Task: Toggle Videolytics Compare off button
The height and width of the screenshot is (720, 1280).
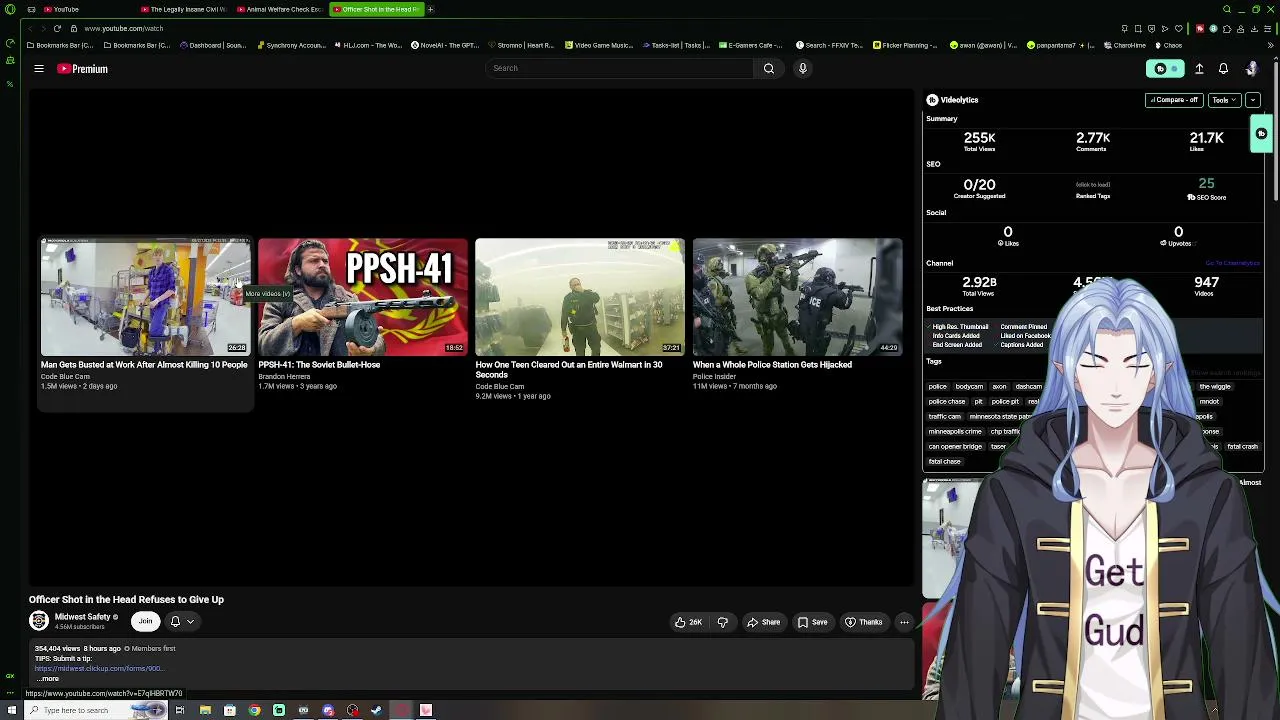Action: pos(1173,100)
